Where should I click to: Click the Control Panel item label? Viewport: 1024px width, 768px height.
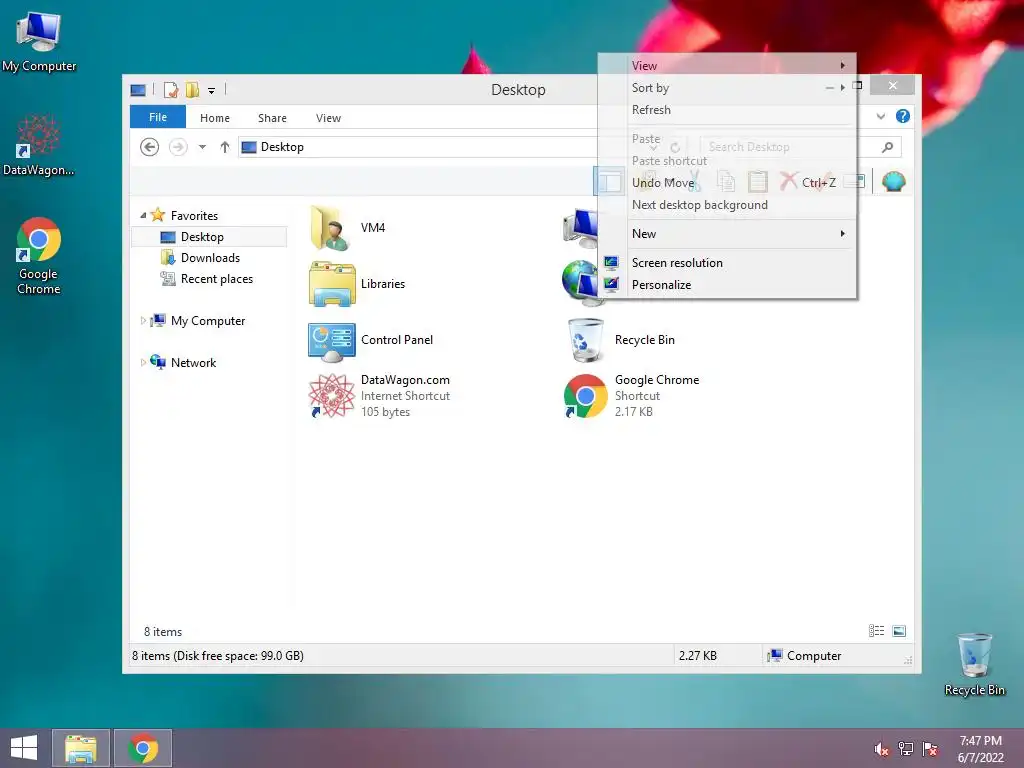(x=397, y=340)
